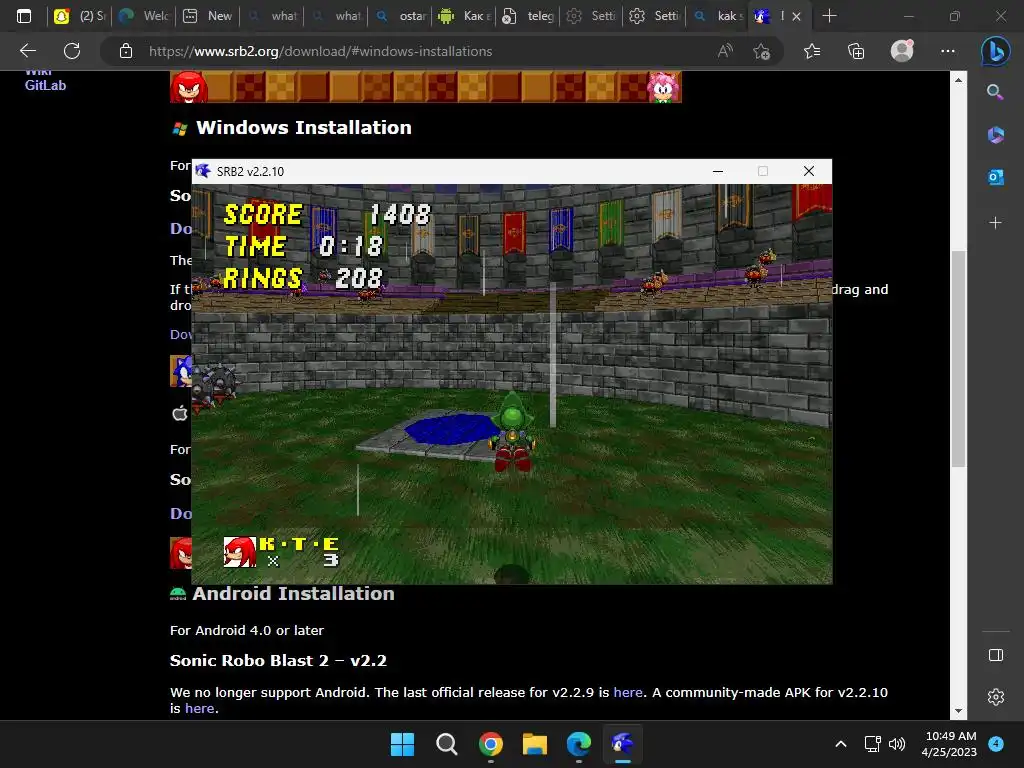Image resolution: width=1024 pixels, height=768 pixels.
Task: Click the Knuckles lives icon in the HUD
Action: click(240, 552)
